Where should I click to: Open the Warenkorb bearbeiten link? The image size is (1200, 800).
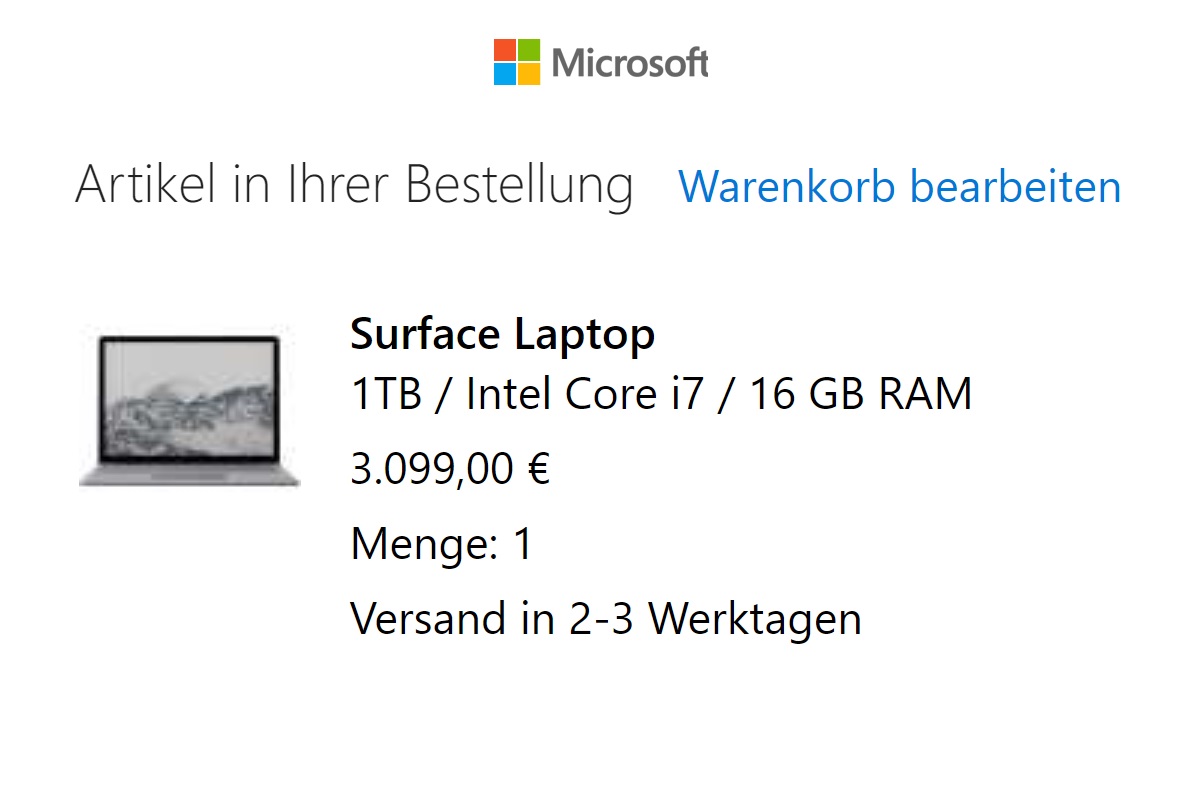pyautogui.click(x=899, y=187)
